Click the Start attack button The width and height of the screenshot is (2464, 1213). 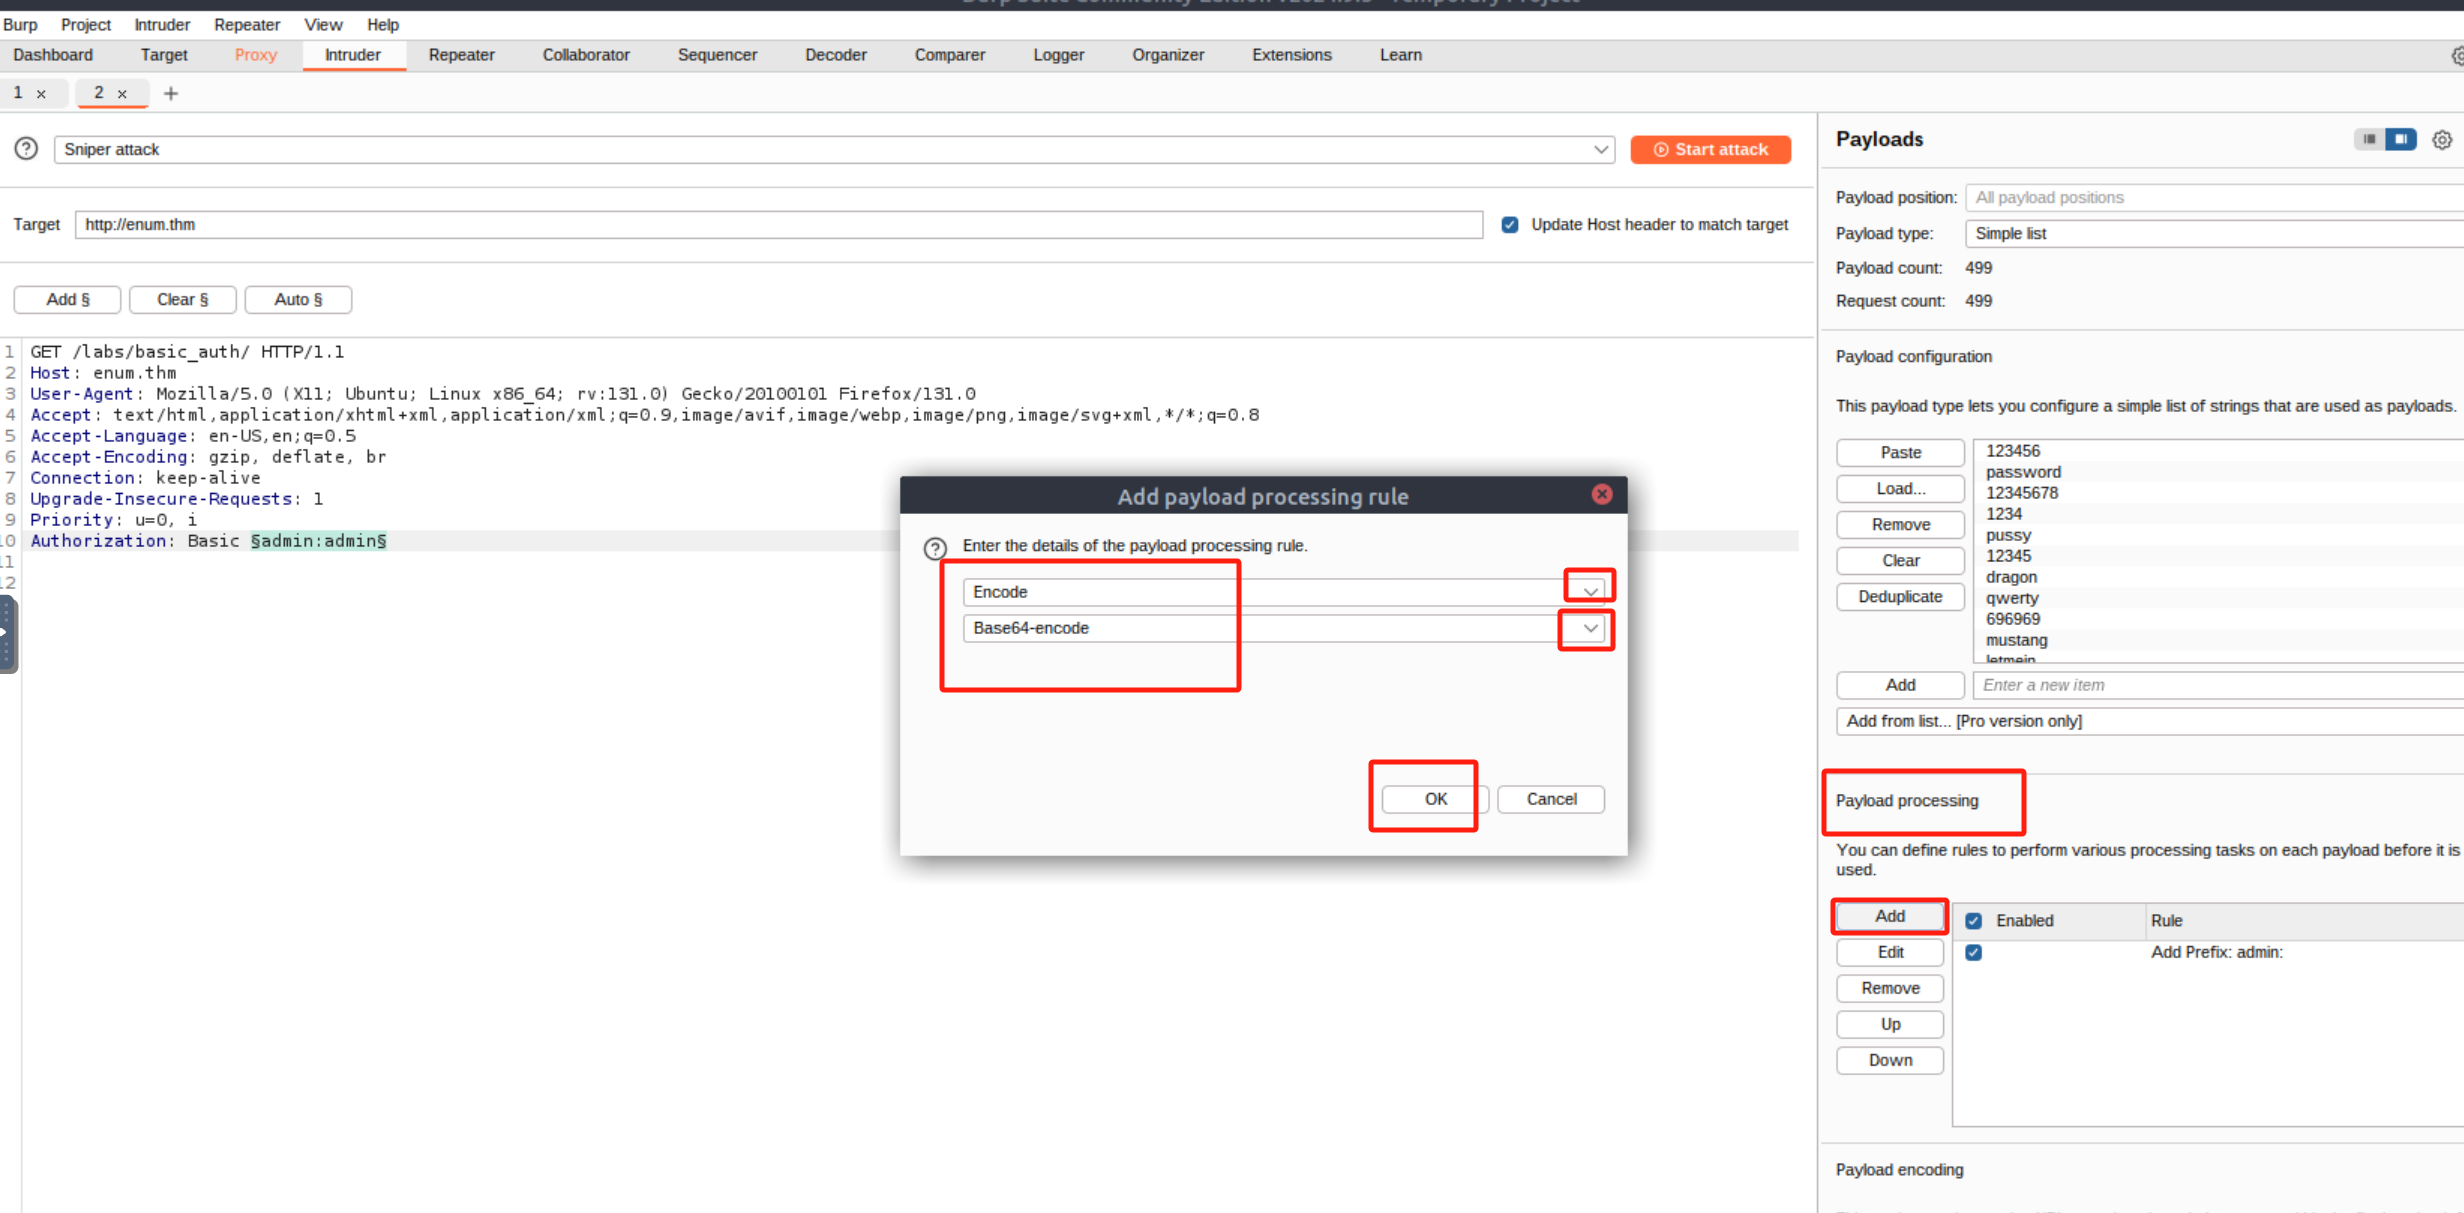pyautogui.click(x=1710, y=149)
